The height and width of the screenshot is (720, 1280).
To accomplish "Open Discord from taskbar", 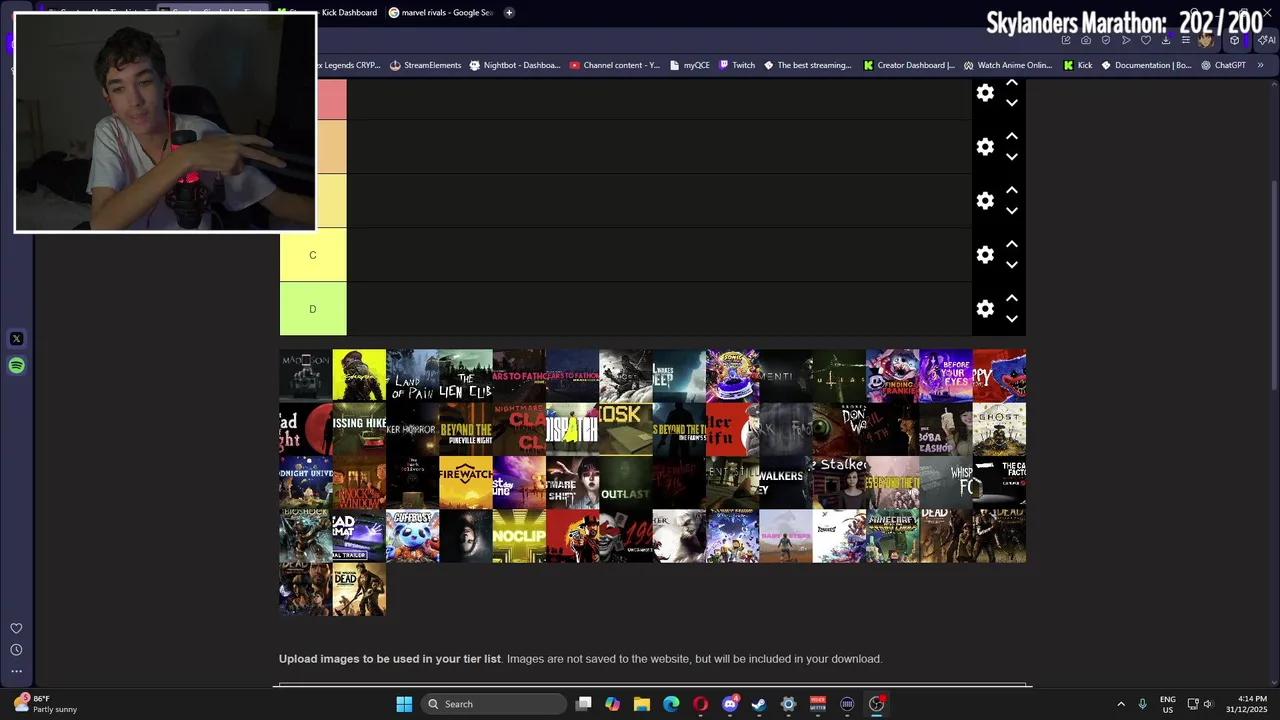I will (730, 704).
